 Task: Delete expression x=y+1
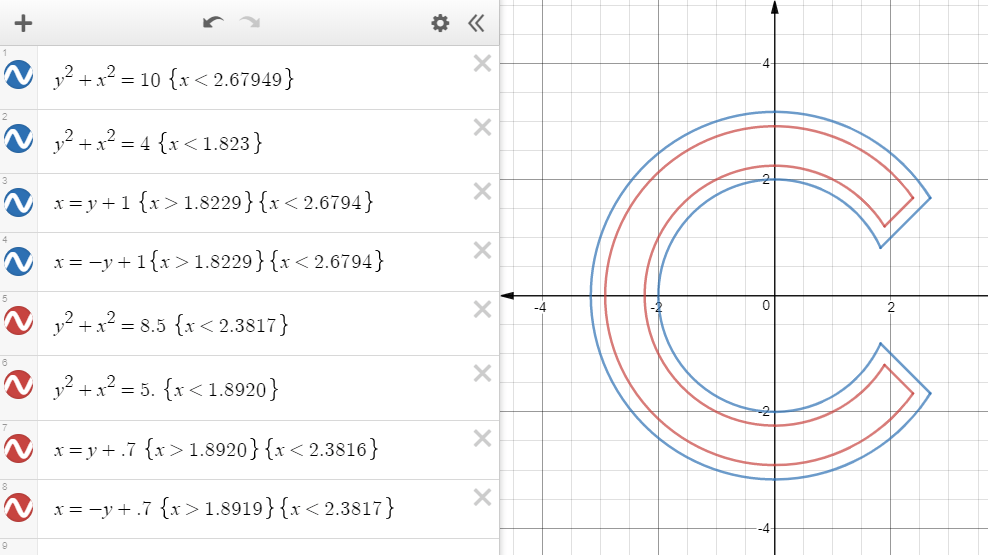pos(482,191)
